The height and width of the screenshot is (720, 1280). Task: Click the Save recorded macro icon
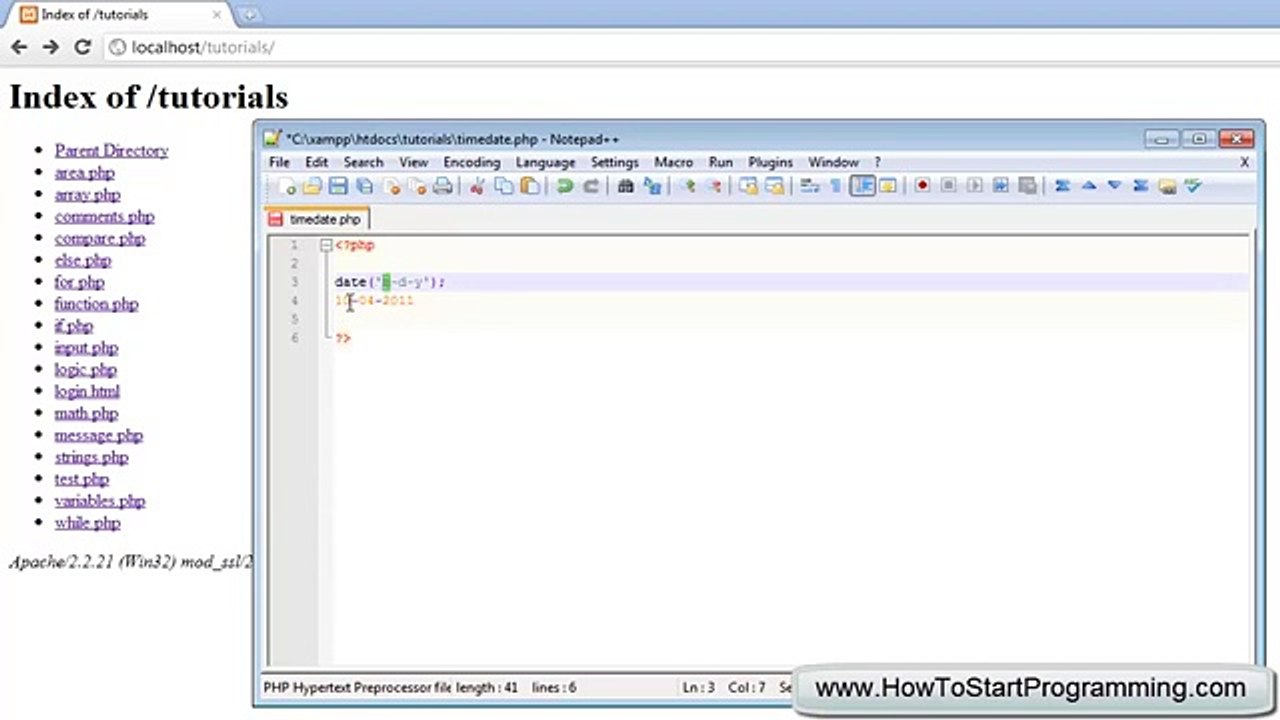[1027, 186]
